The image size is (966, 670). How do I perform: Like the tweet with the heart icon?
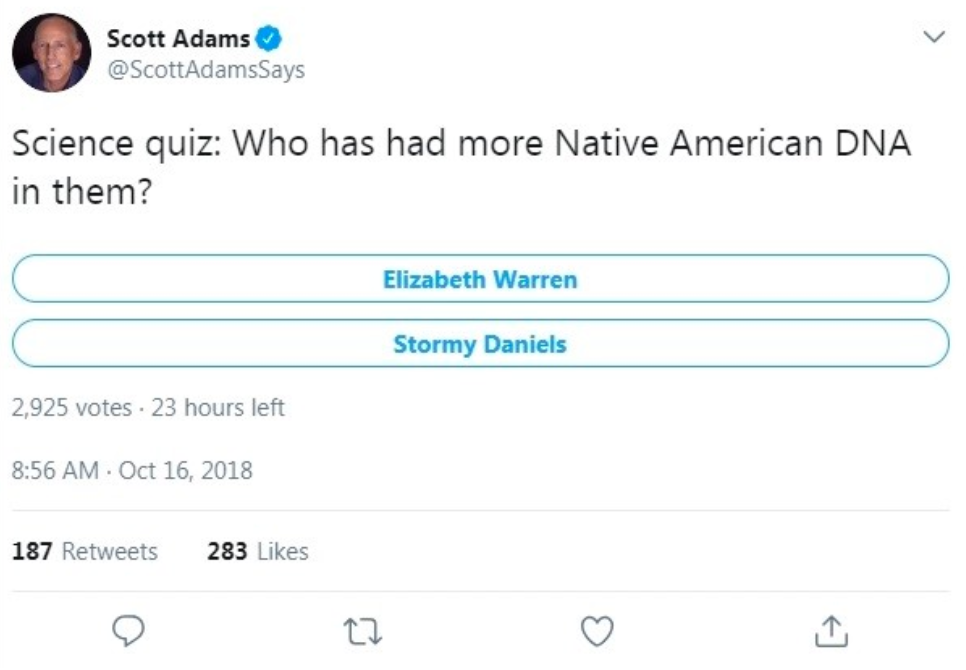[x=597, y=630]
